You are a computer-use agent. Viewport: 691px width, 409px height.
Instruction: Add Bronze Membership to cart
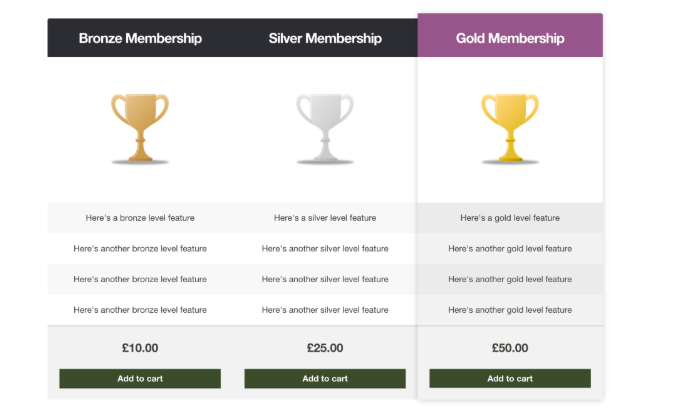[x=140, y=379]
